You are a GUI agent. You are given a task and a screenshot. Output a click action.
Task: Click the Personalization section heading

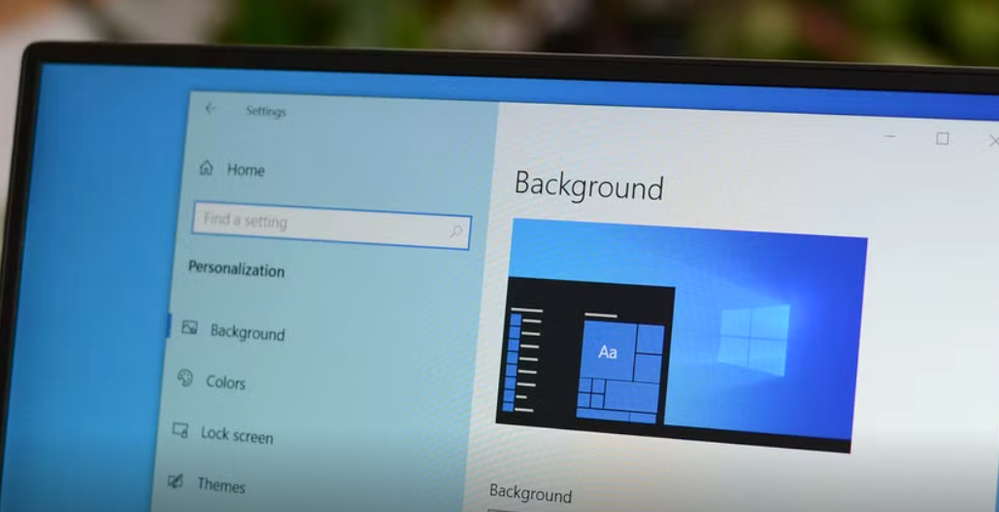click(236, 270)
